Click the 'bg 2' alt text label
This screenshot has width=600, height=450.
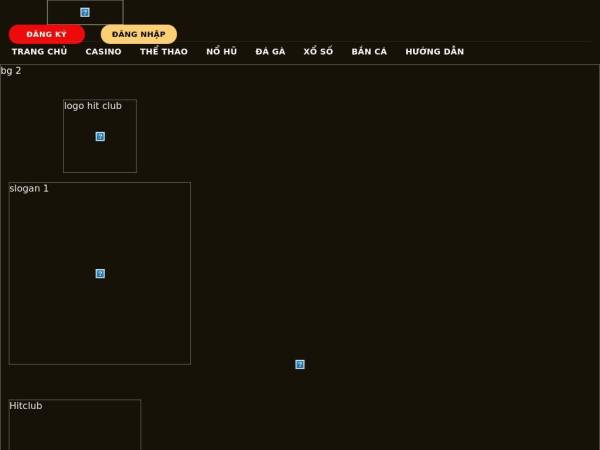pyautogui.click(x=11, y=71)
